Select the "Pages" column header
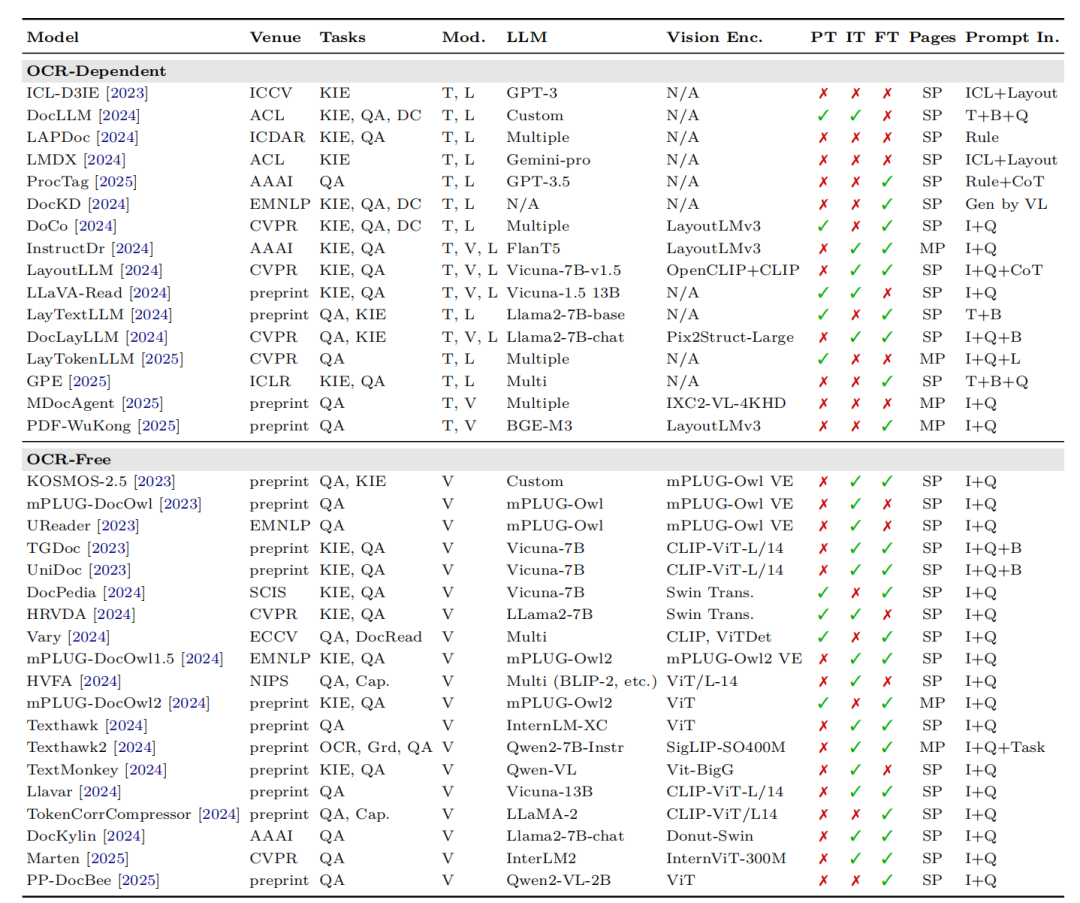The height and width of the screenshot is (903, 1080). (x=932, y=38)
